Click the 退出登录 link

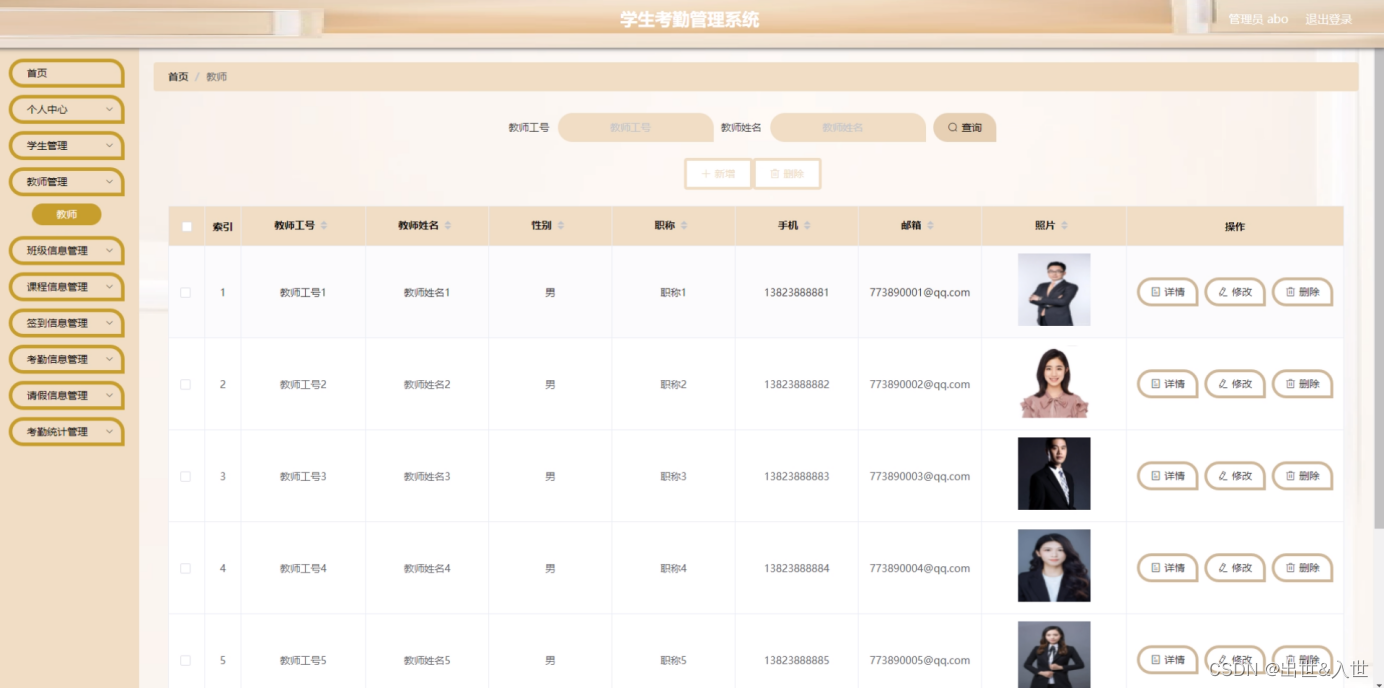(1328, 19)
